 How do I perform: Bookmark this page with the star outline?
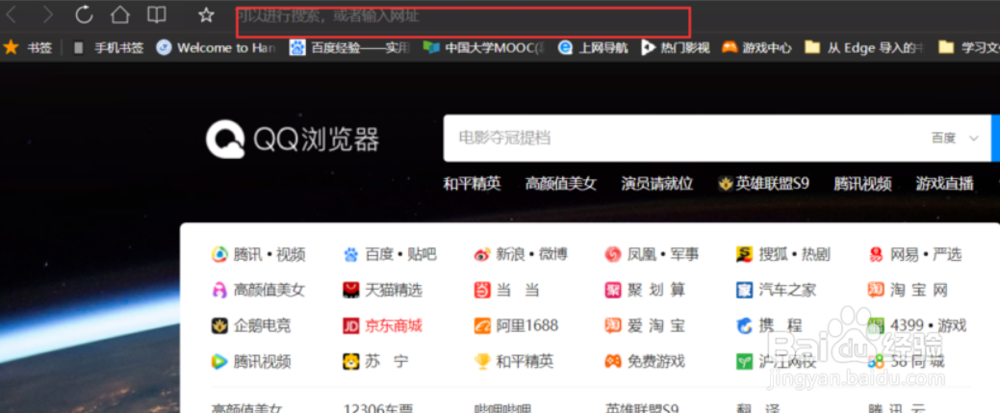point(206,15)
